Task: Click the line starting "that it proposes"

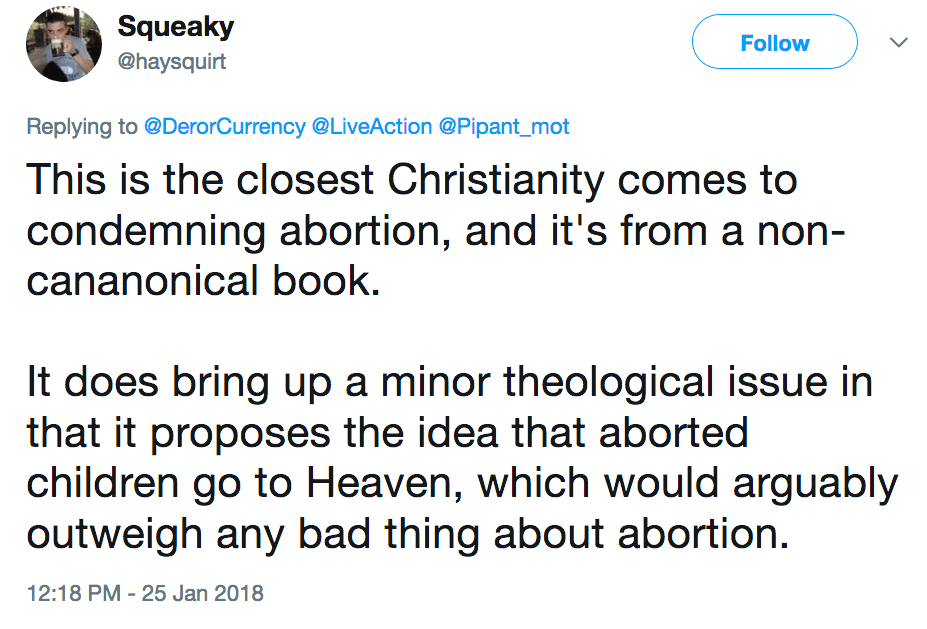Action: [x=387, y=432]
